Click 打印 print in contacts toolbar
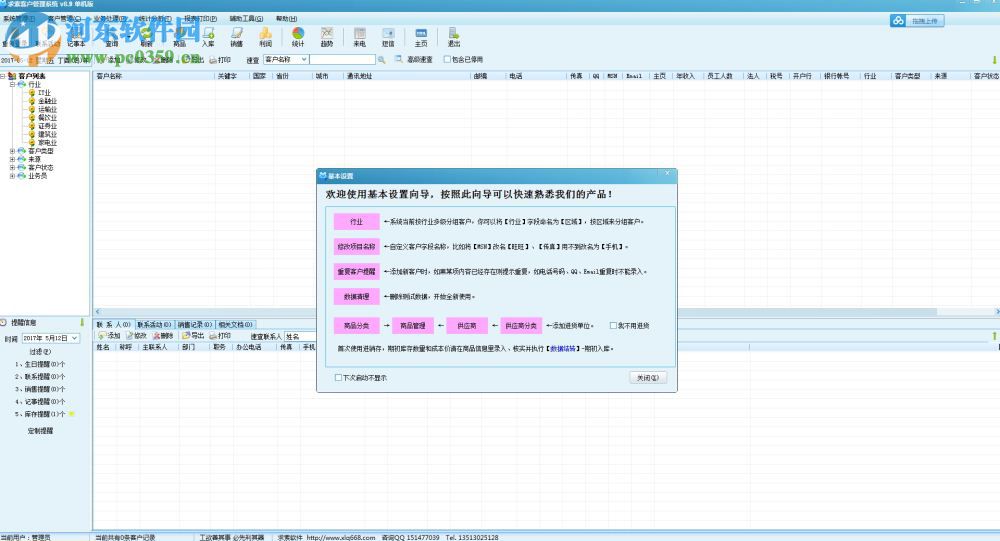Viewport: 1000px width, 541px height. (220, 336)
